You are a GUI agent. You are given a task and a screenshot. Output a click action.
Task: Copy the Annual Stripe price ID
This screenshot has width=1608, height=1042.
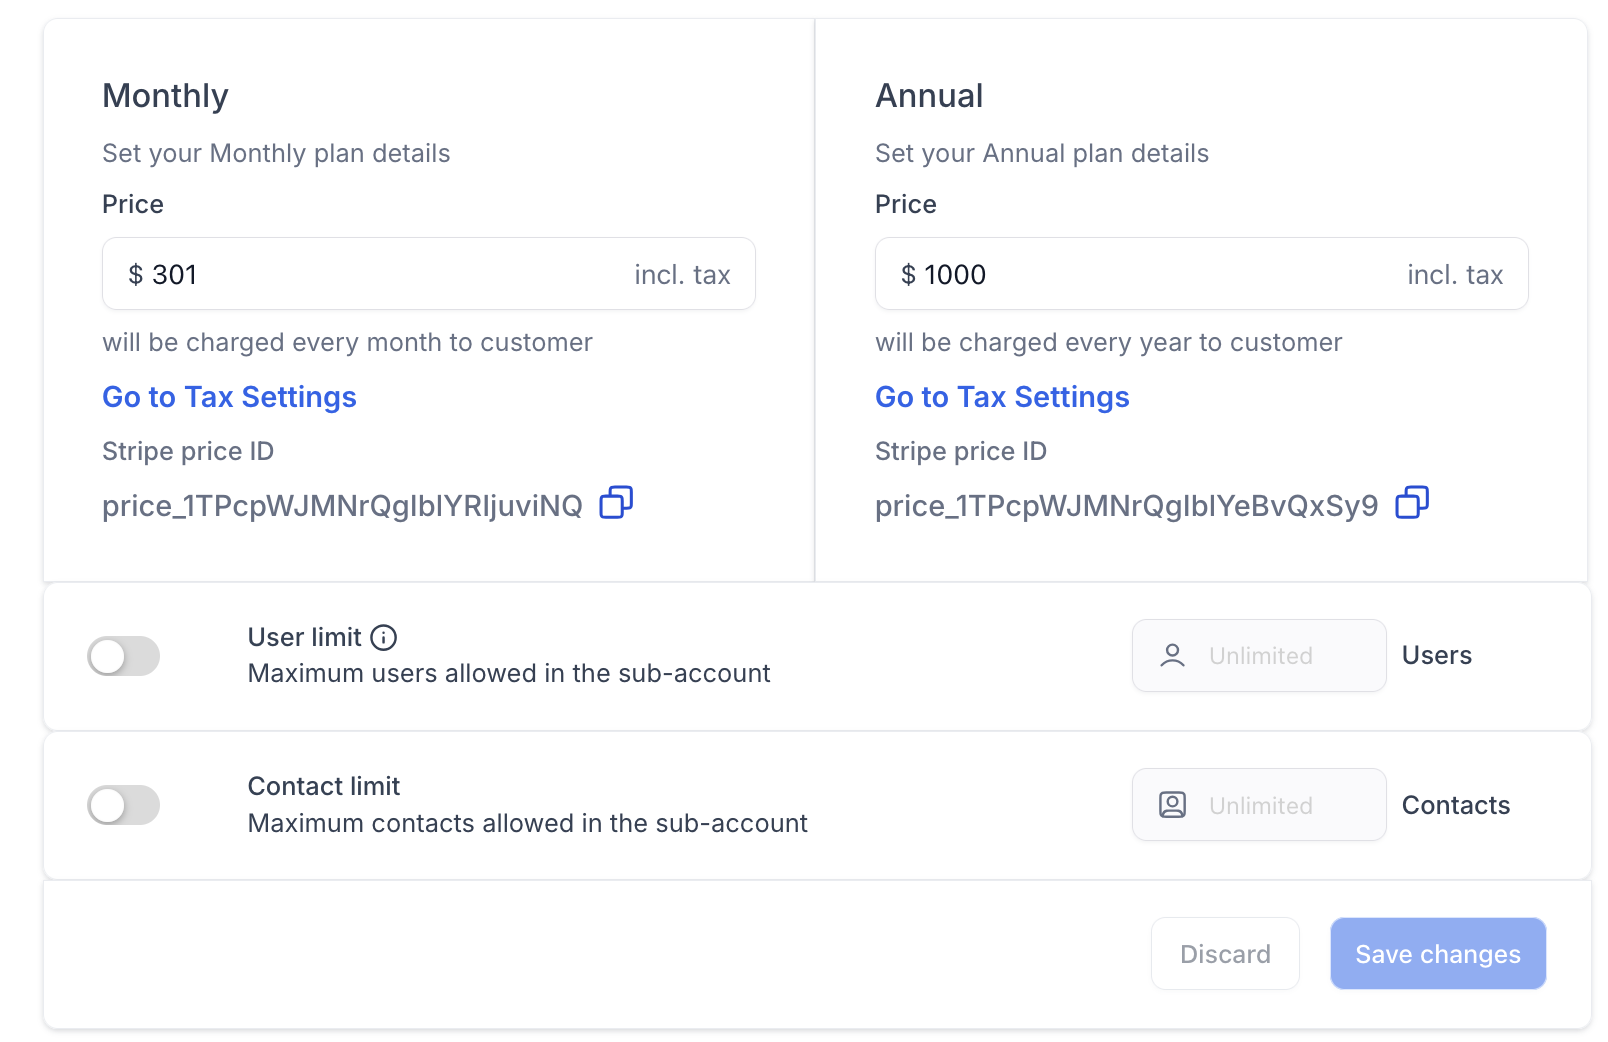1412,503
